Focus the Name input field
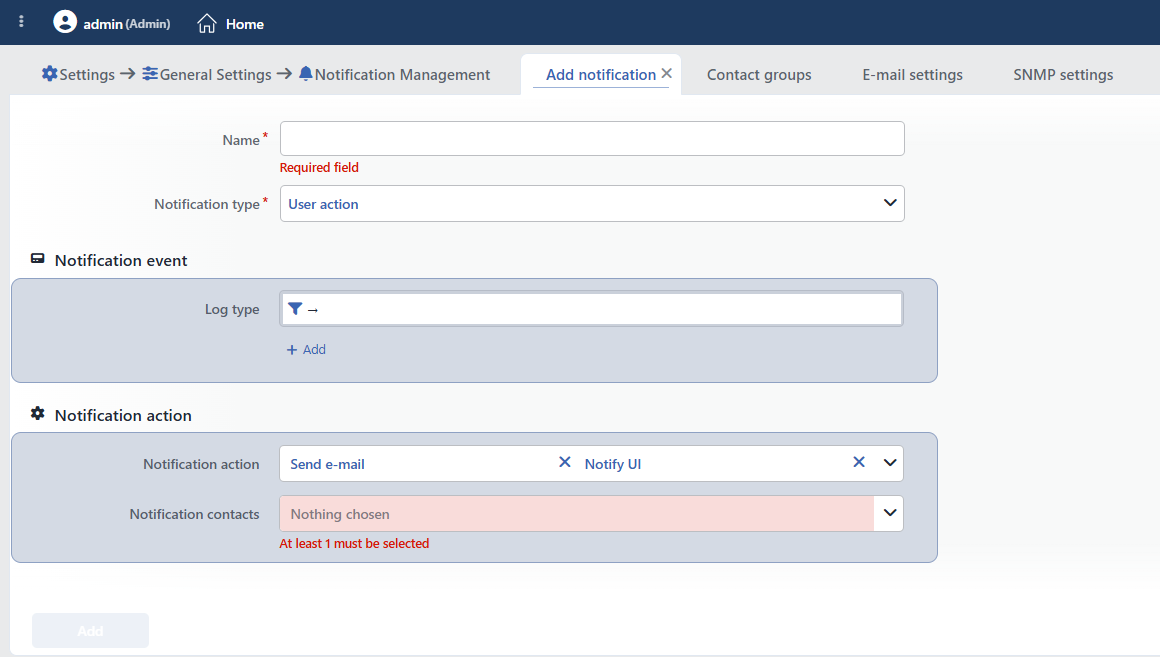 click(592, 138)
